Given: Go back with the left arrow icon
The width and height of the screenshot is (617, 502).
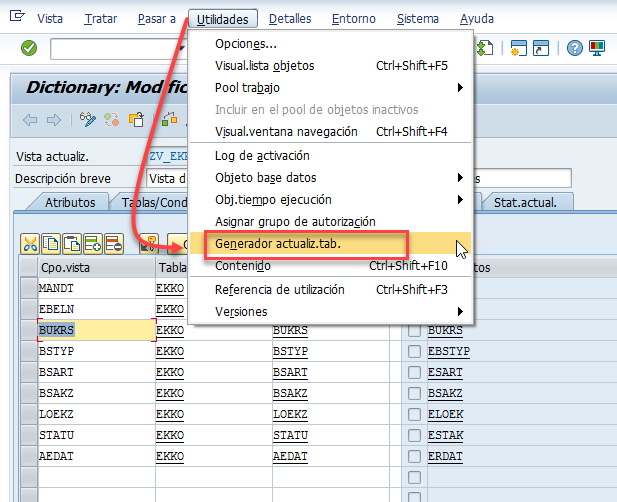Looking at the screenshot, I should [30, 120].
